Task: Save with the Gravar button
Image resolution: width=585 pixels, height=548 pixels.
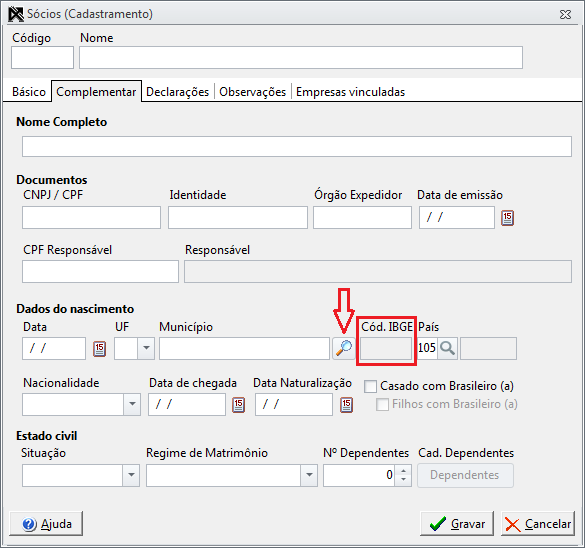Action: coord(457,524)
